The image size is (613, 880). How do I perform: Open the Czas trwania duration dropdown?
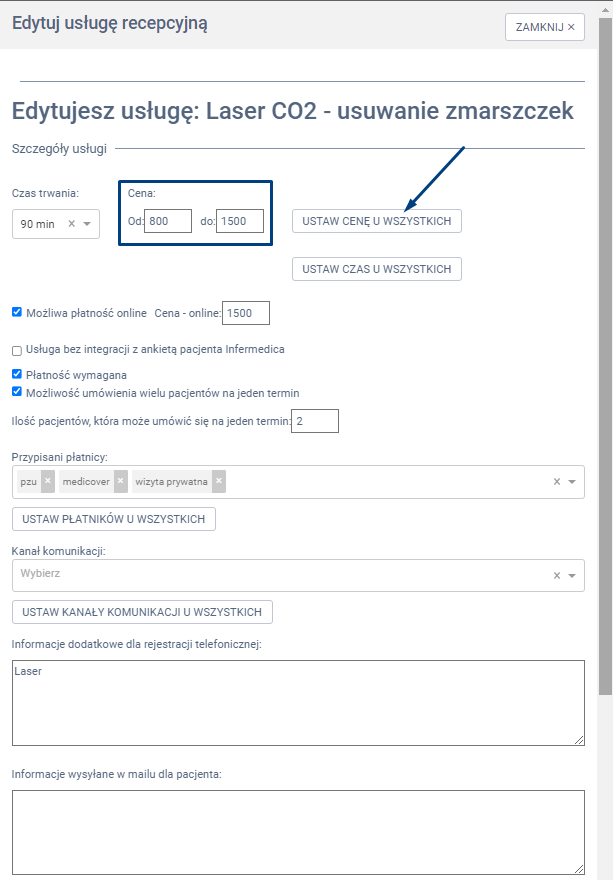[x=87, y=224]
